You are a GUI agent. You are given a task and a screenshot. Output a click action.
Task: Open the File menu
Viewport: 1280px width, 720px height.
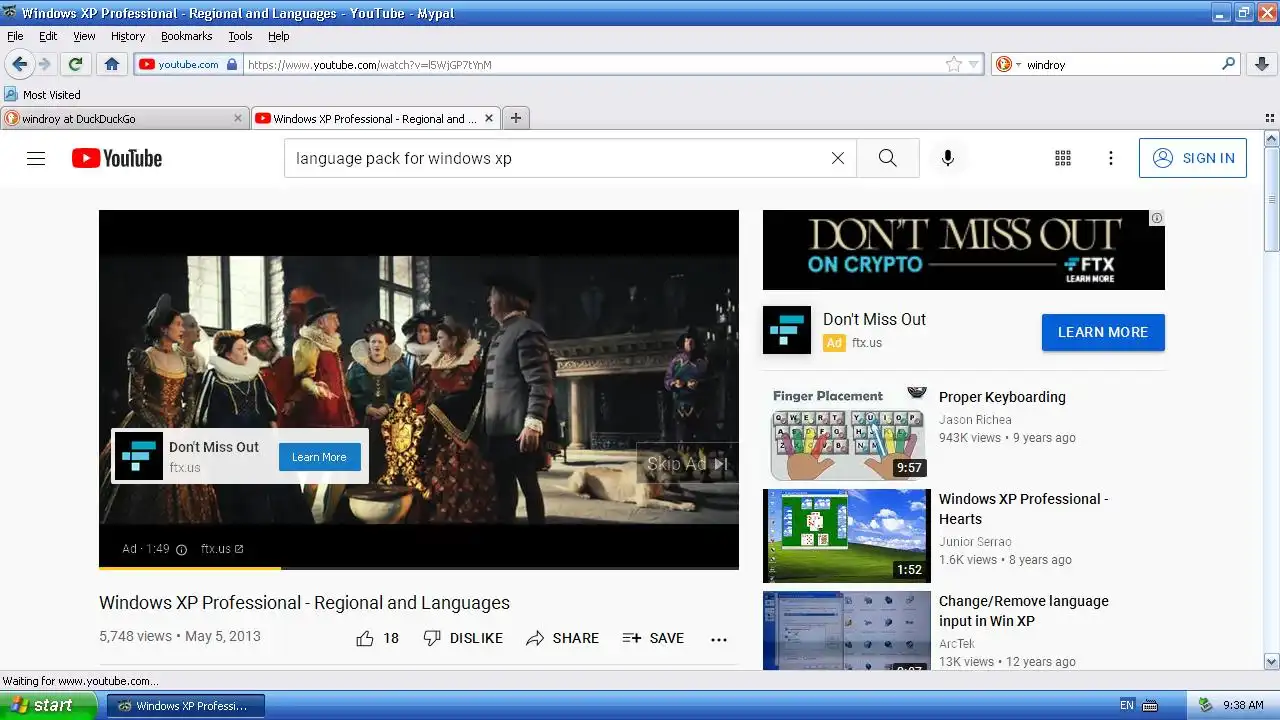click(x=15, y=36)
